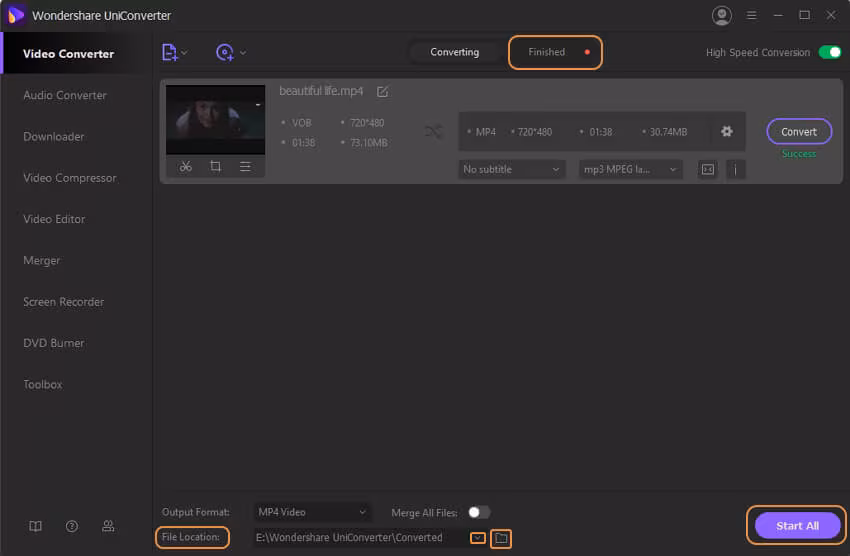850x556 pixels.
Task: Click the preview frame icon next to audio dropdown
Action: click(x=707, y=170)
